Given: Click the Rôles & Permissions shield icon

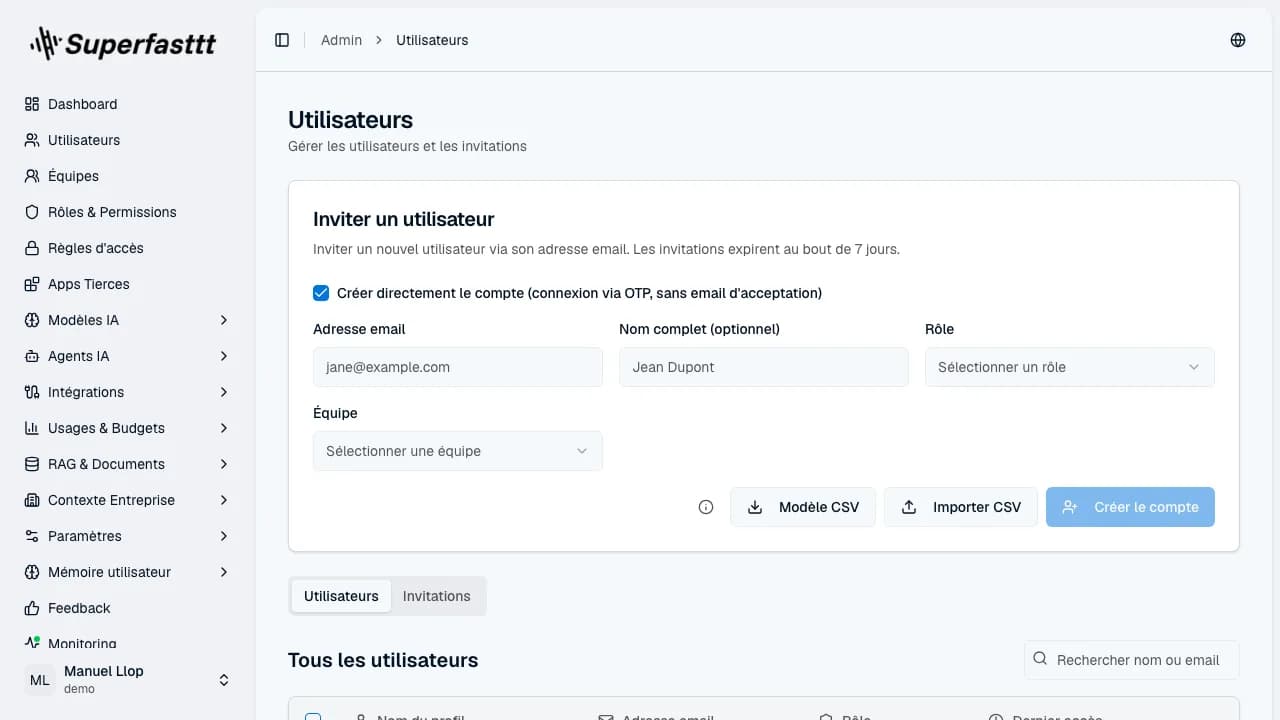Looking at the screenshot, I should point(32,212).
